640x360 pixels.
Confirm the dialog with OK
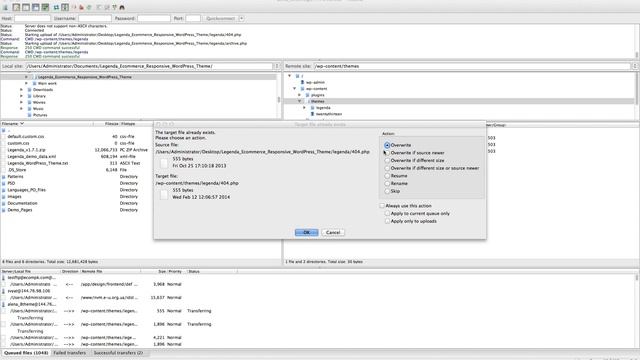[x=307, y=232]
